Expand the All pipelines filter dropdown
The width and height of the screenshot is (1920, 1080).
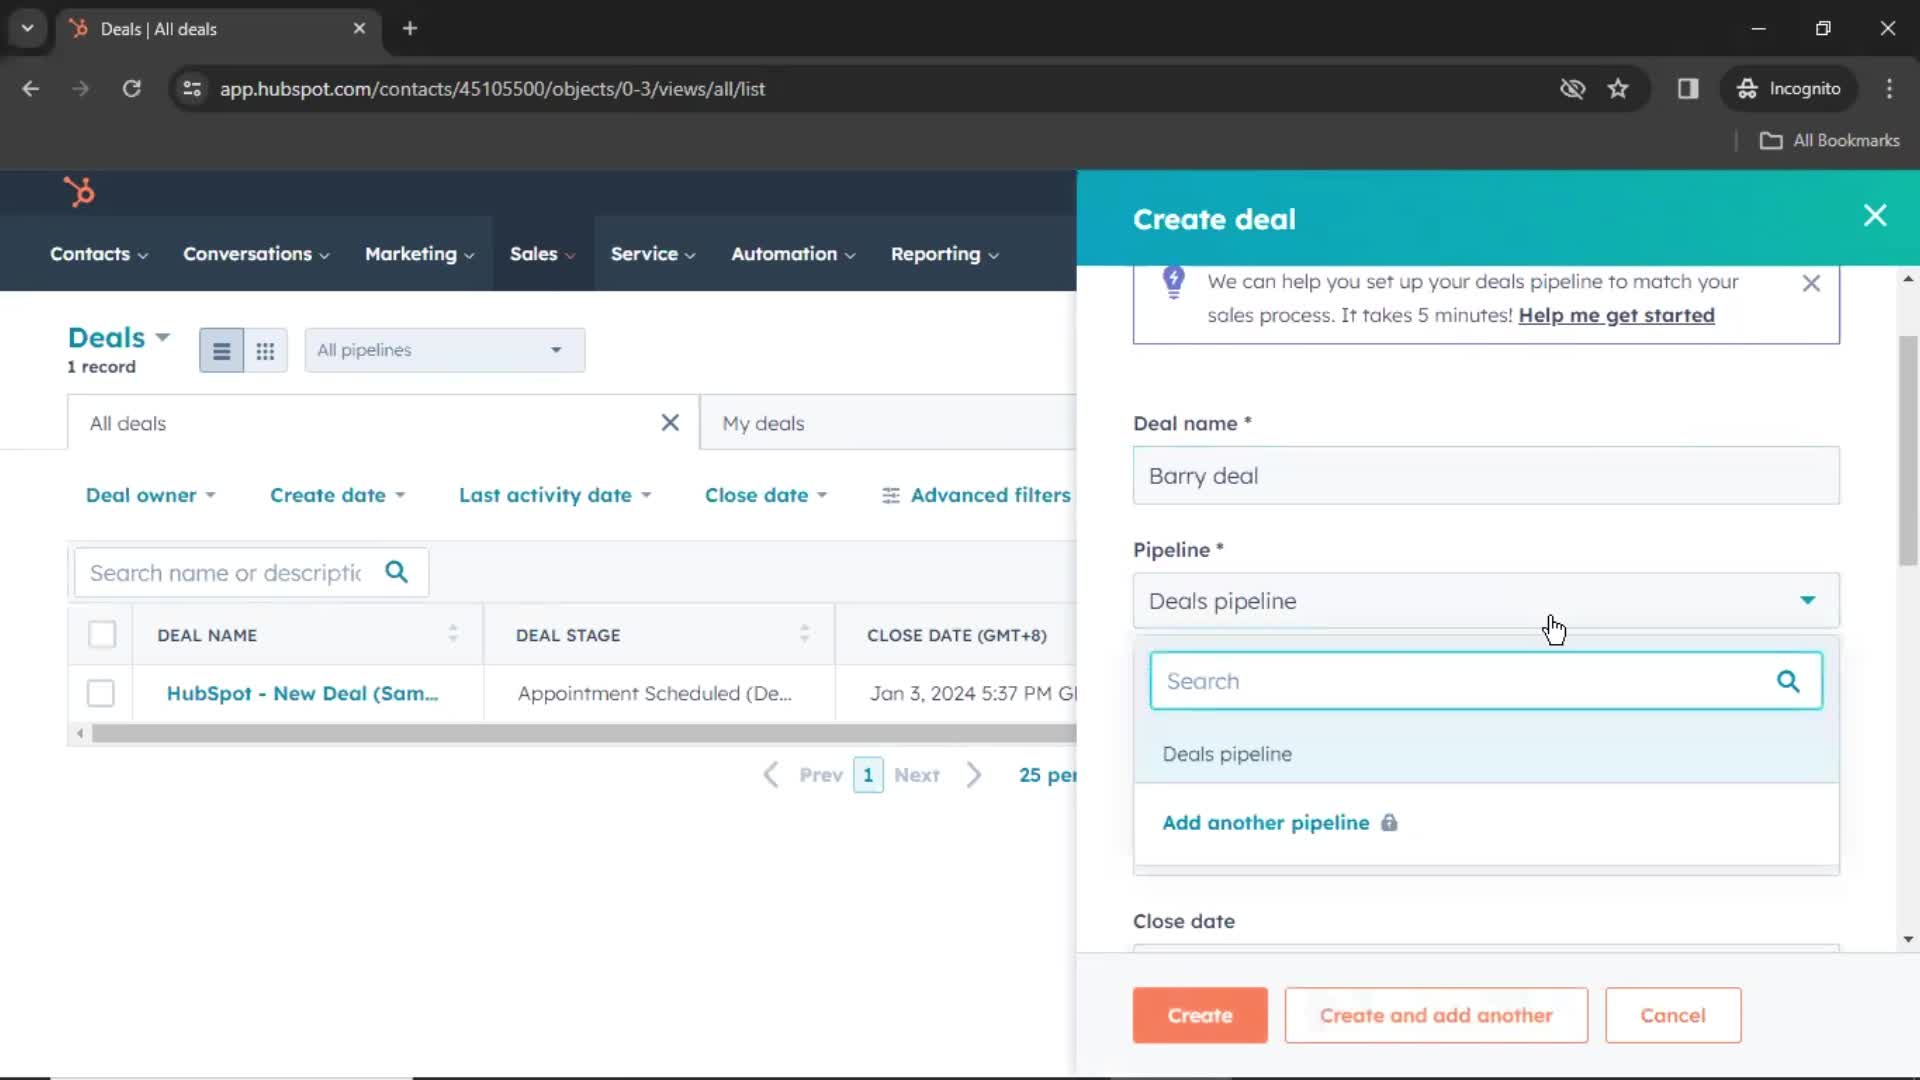point(442,349)
